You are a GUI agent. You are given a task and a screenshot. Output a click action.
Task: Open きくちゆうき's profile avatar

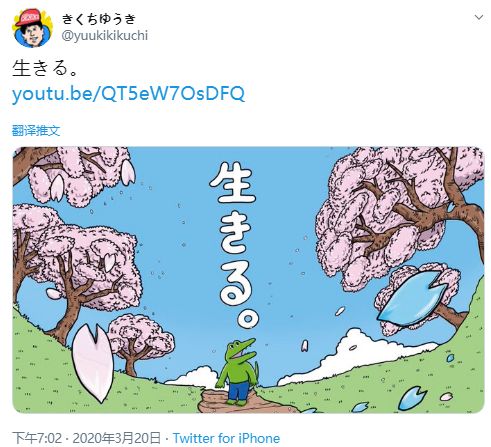(x=32, y=28)
